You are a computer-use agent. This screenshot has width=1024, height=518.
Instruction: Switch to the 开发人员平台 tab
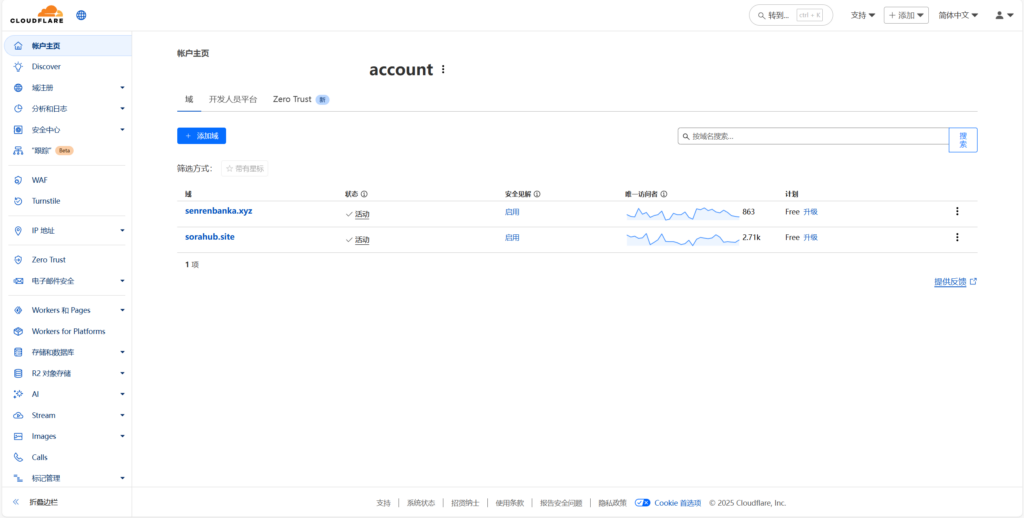tap(233, 99)
